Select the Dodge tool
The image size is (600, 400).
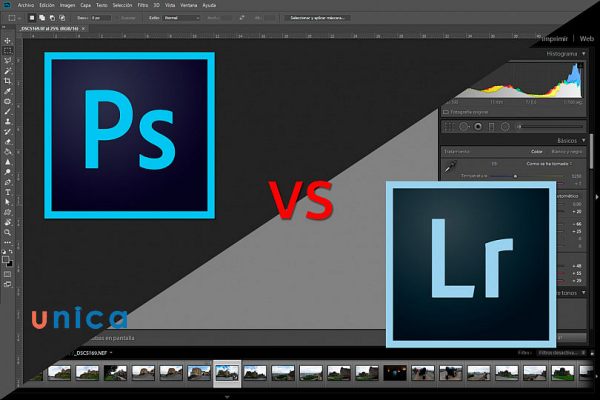click(8, 172)
